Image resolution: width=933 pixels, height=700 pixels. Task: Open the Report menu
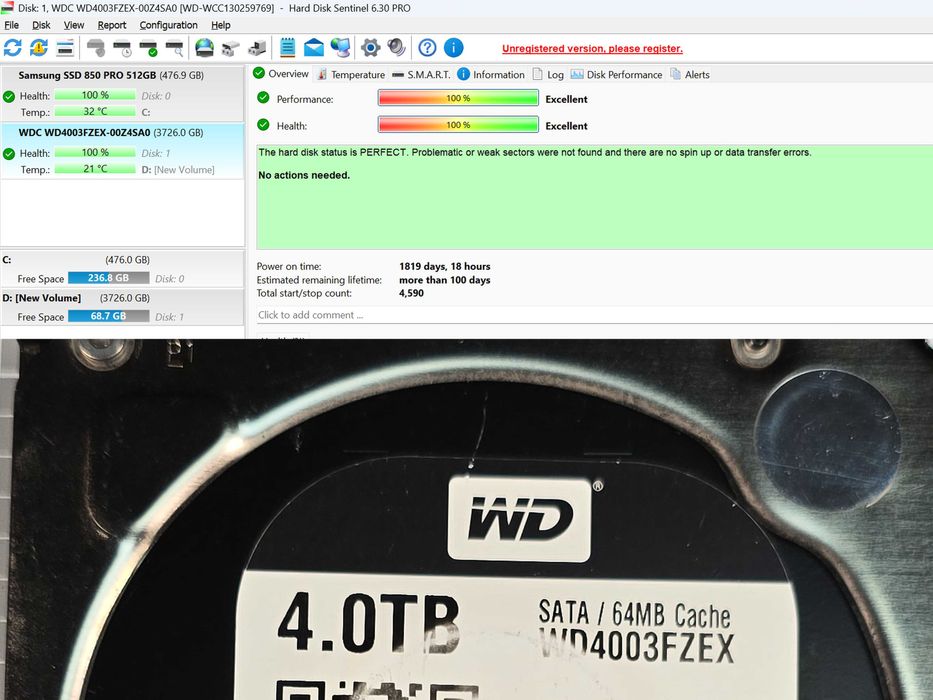coord(112,25)
